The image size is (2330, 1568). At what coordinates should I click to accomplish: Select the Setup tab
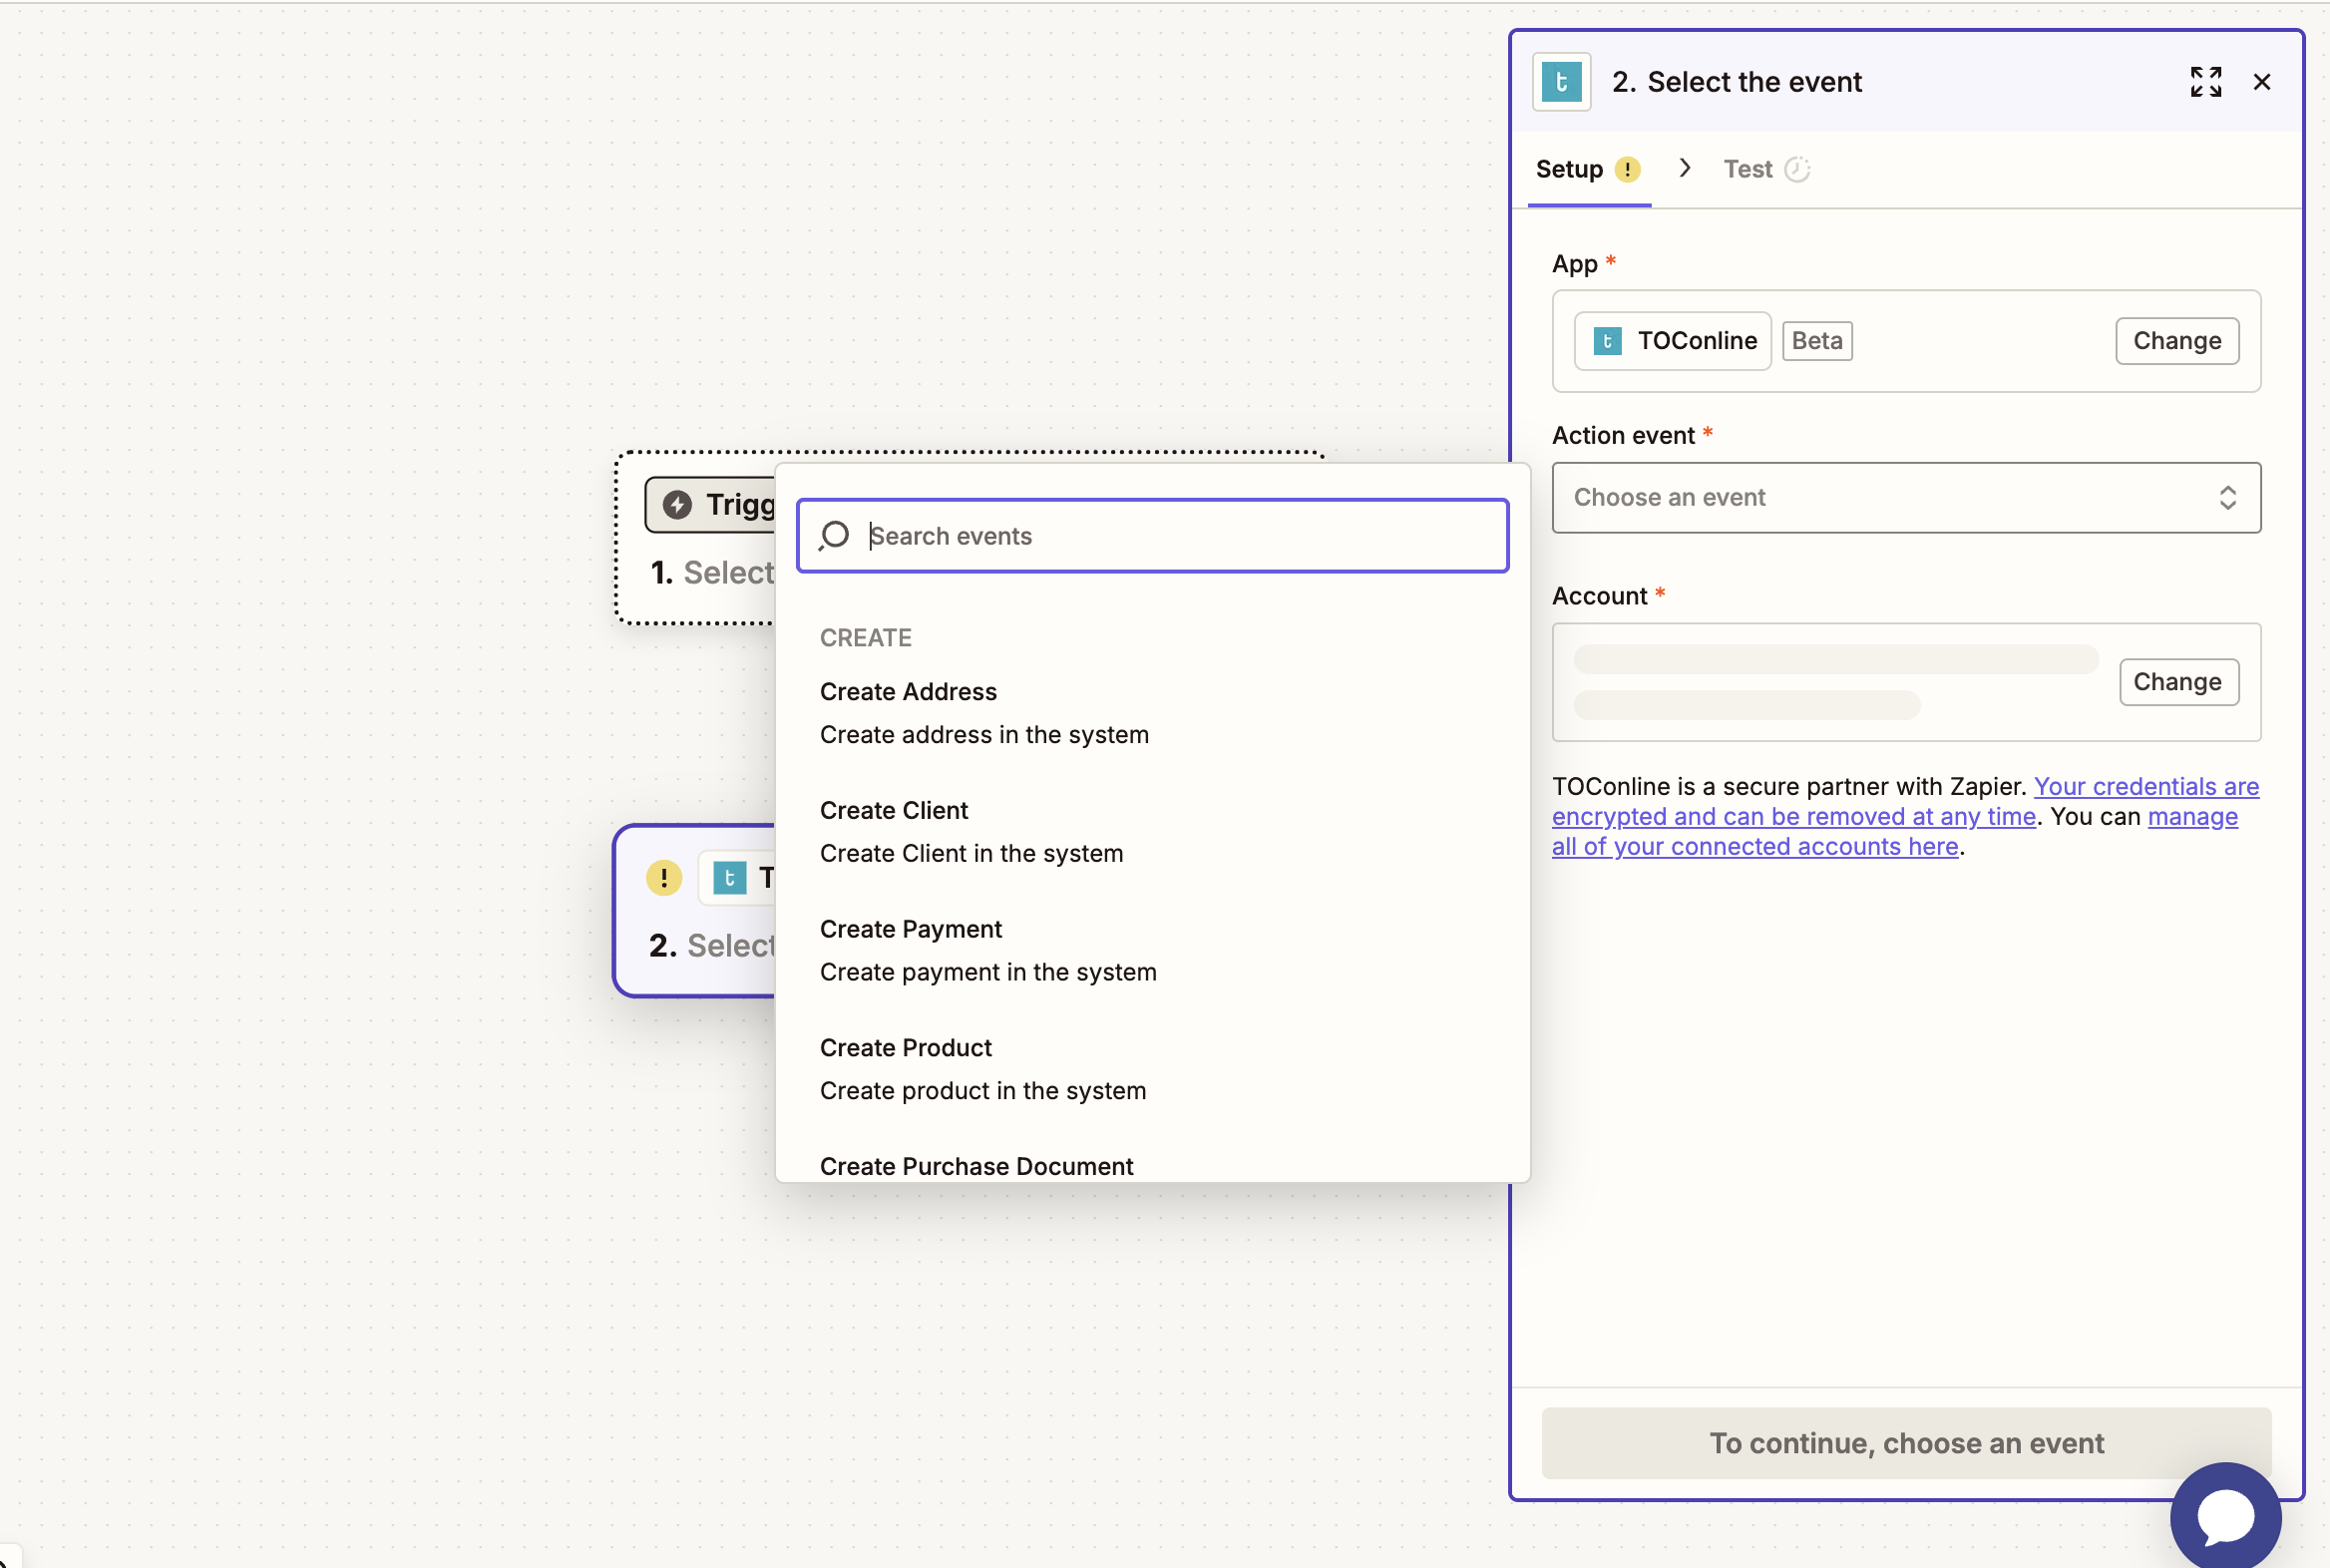point(1569,169)
